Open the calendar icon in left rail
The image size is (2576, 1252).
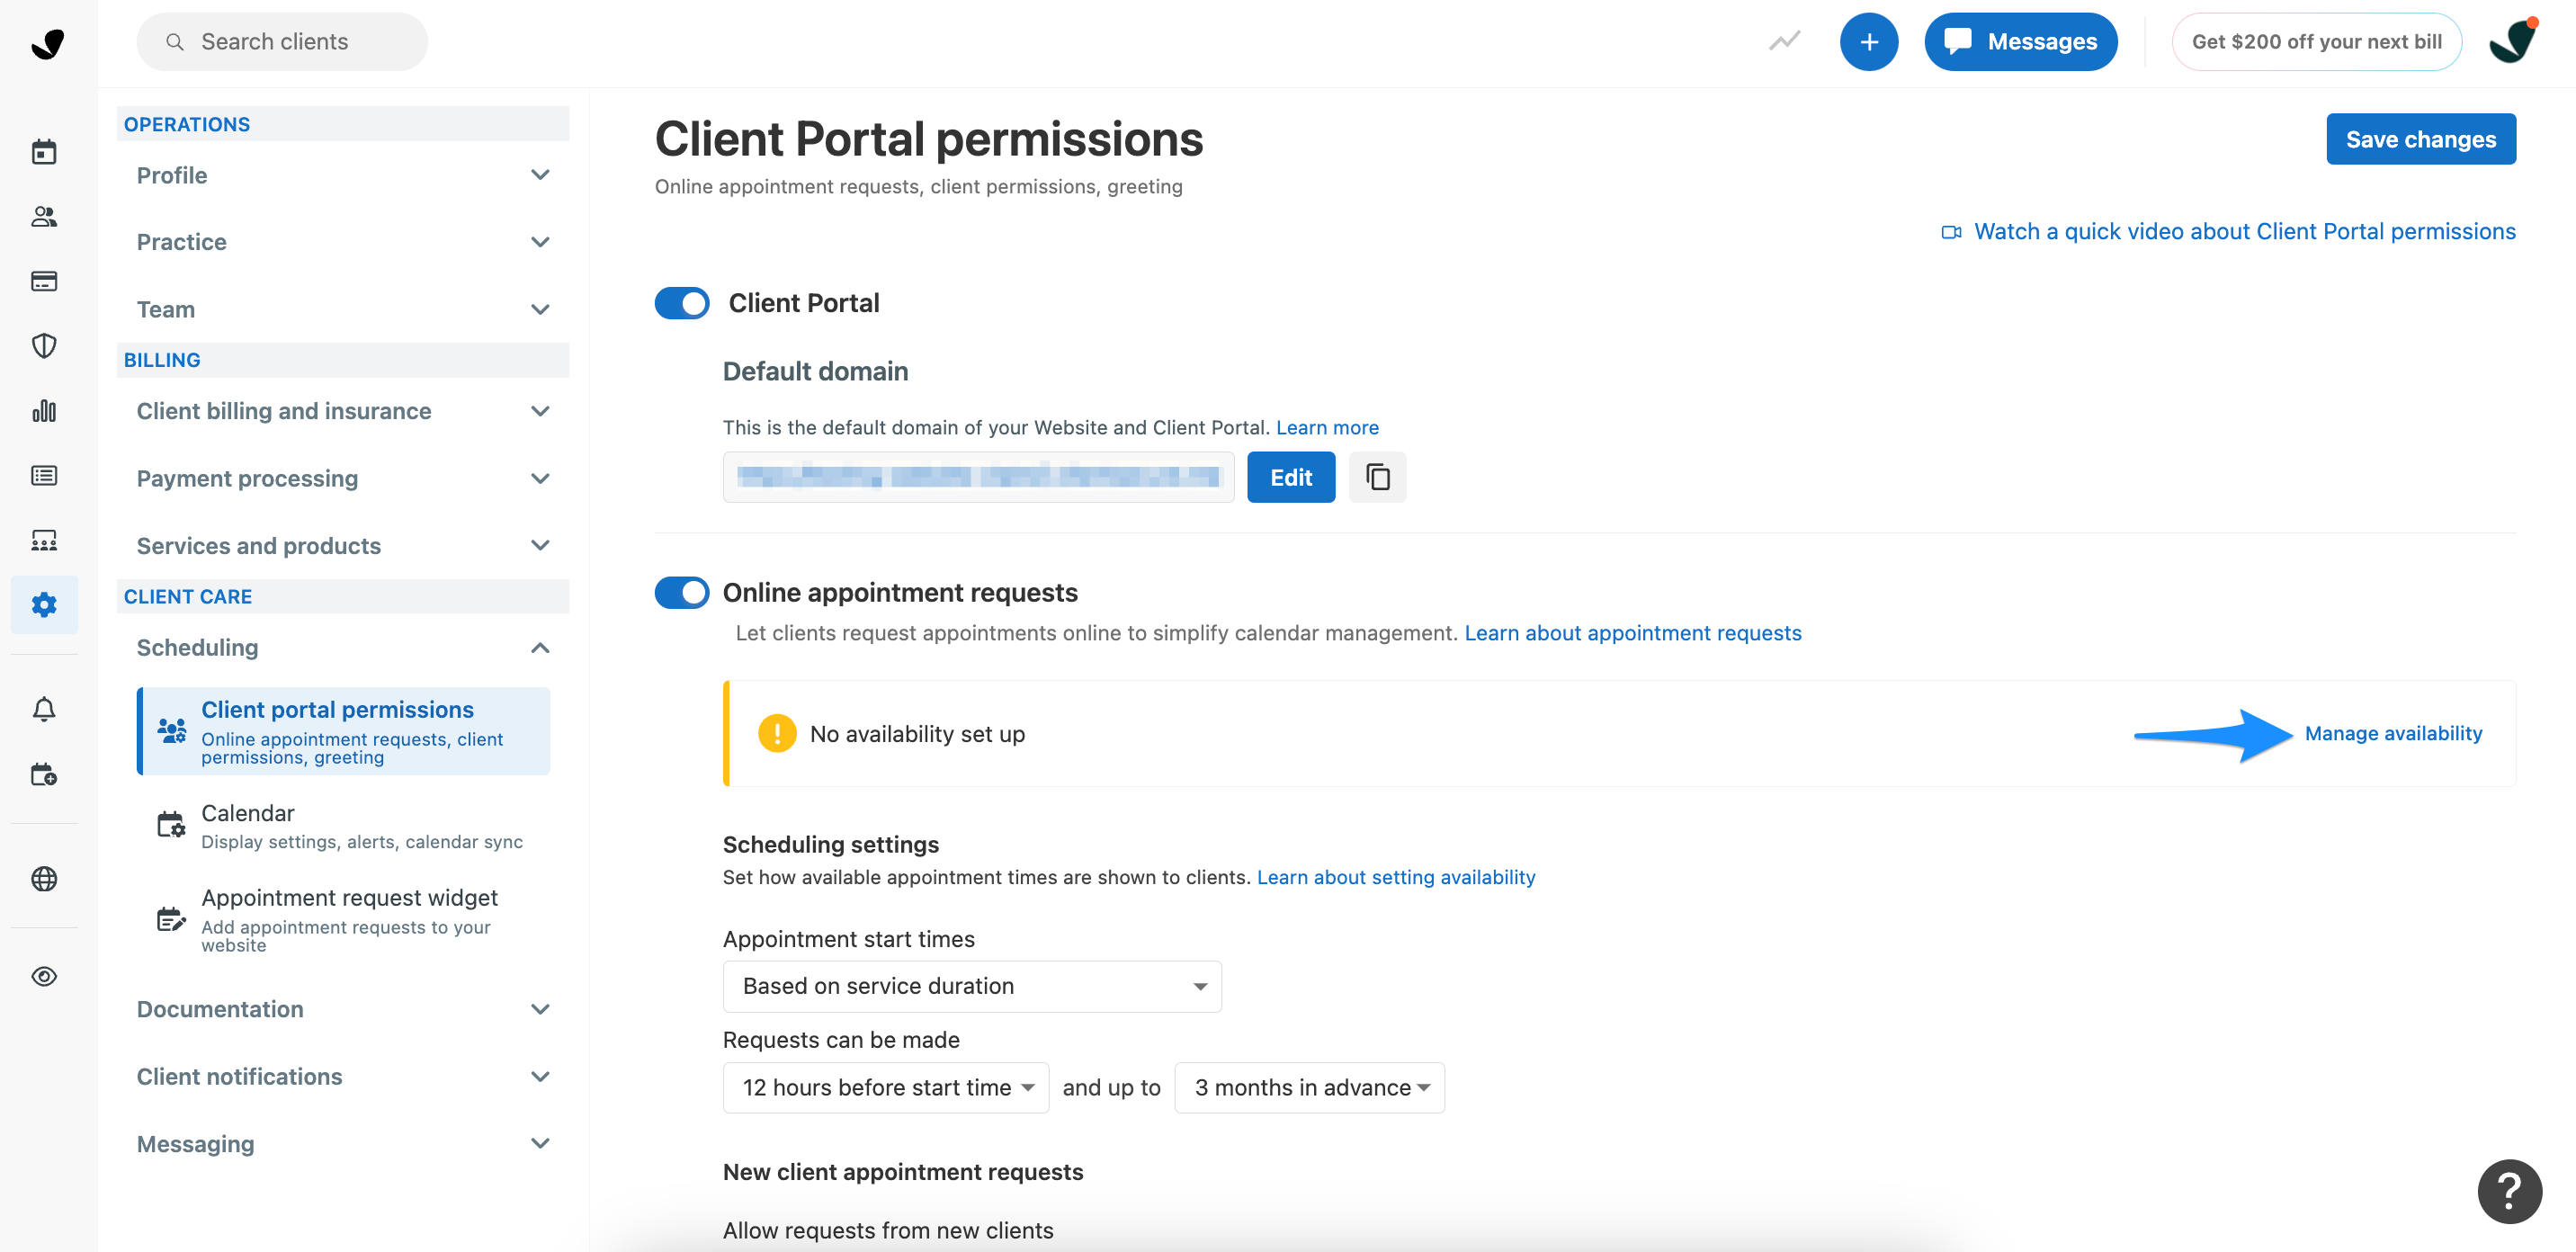tap(44, 152)
